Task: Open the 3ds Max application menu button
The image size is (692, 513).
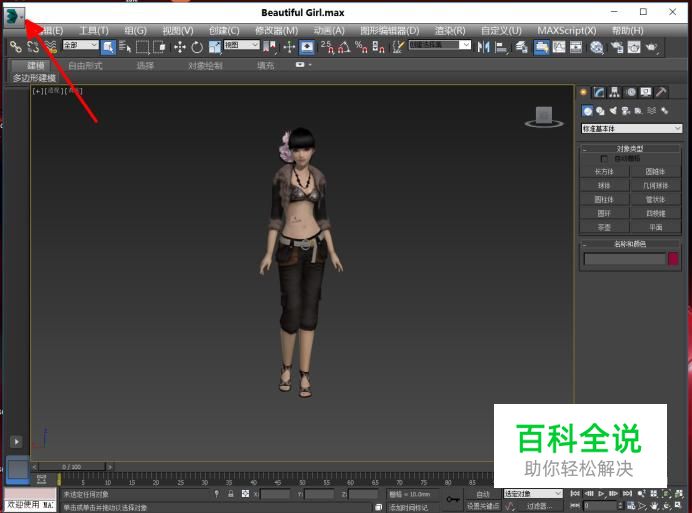Action: [x=13, y=16]
